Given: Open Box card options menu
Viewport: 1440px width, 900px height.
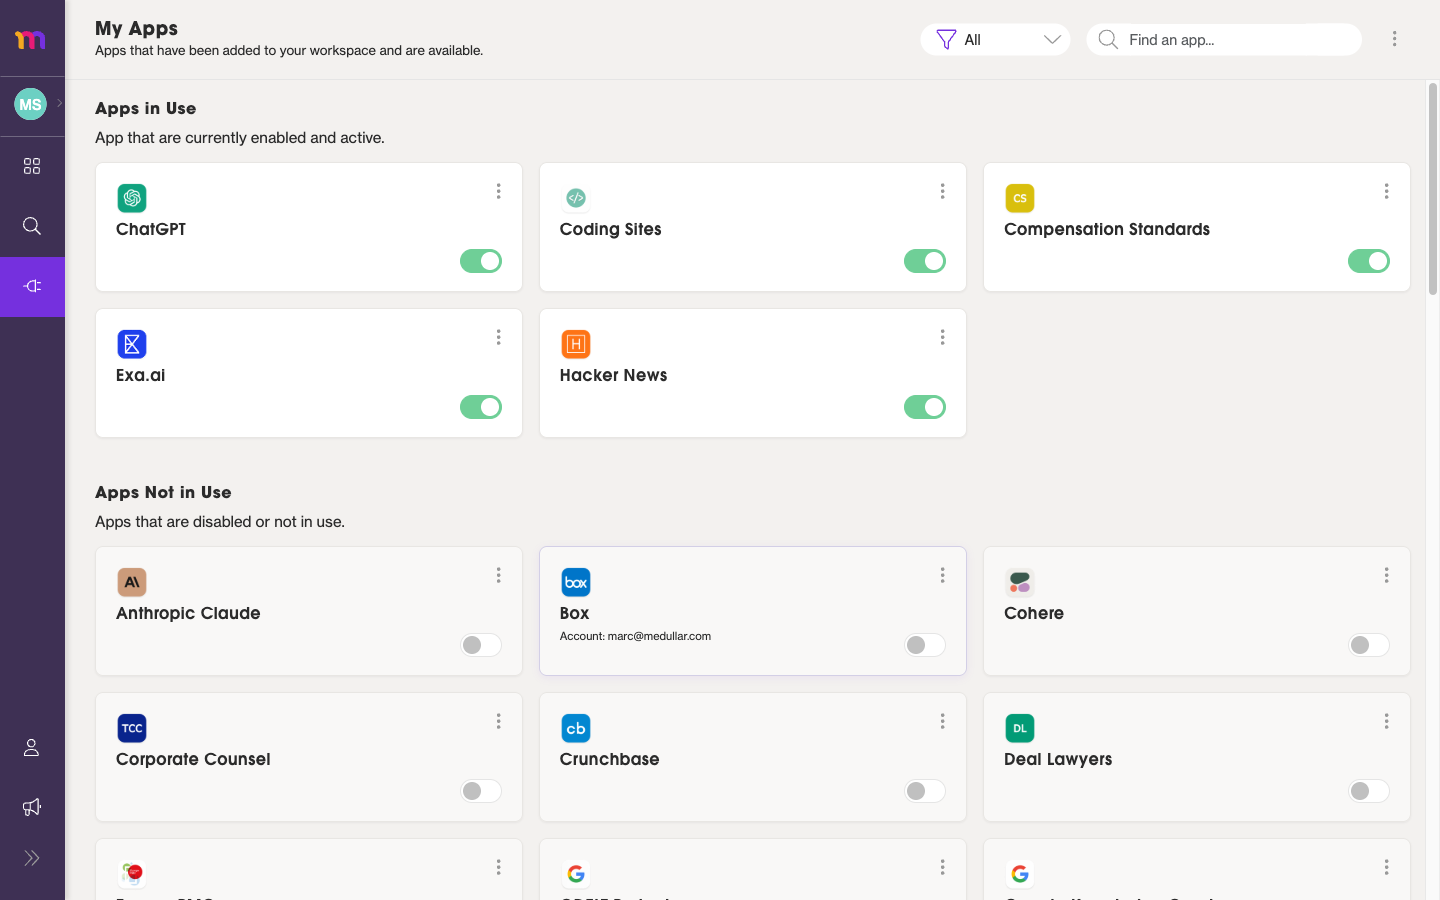Looking at the screenshot, I should pyautogui.click(x=942, y=575).
